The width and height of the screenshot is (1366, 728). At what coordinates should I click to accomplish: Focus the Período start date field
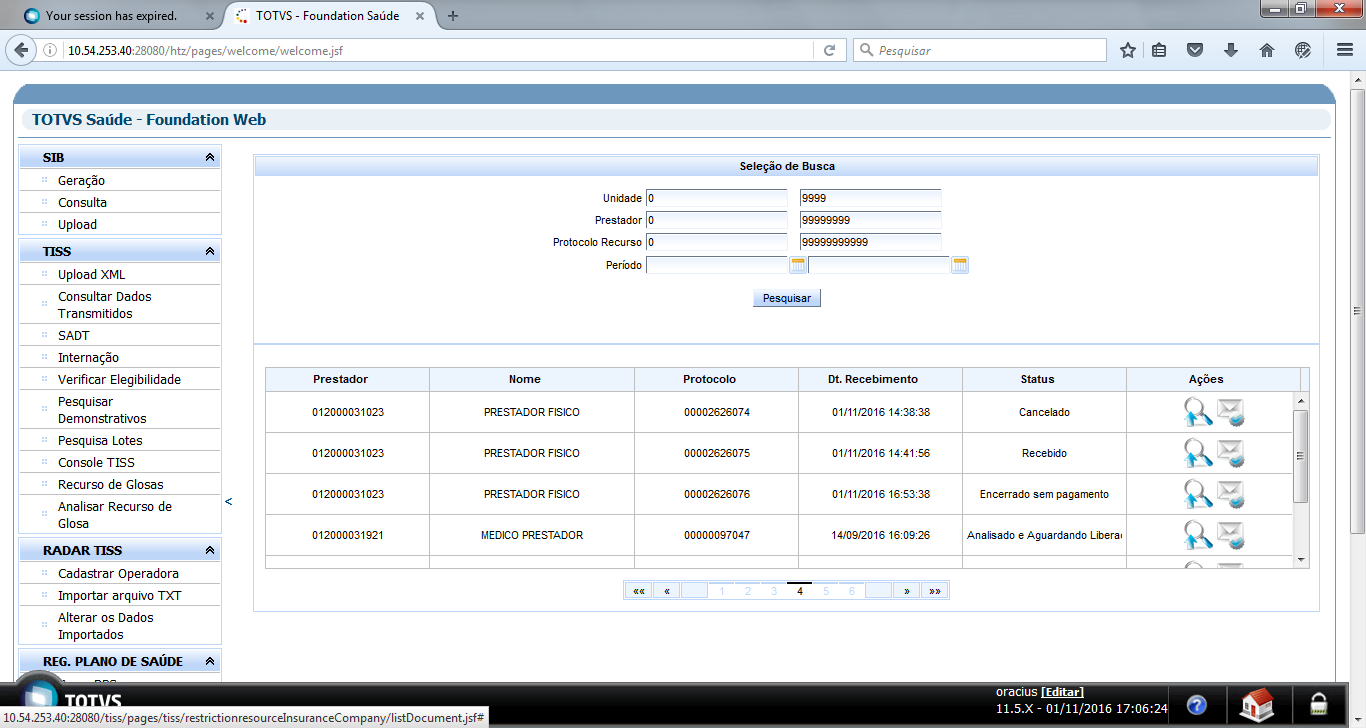(x=716, y=265)
